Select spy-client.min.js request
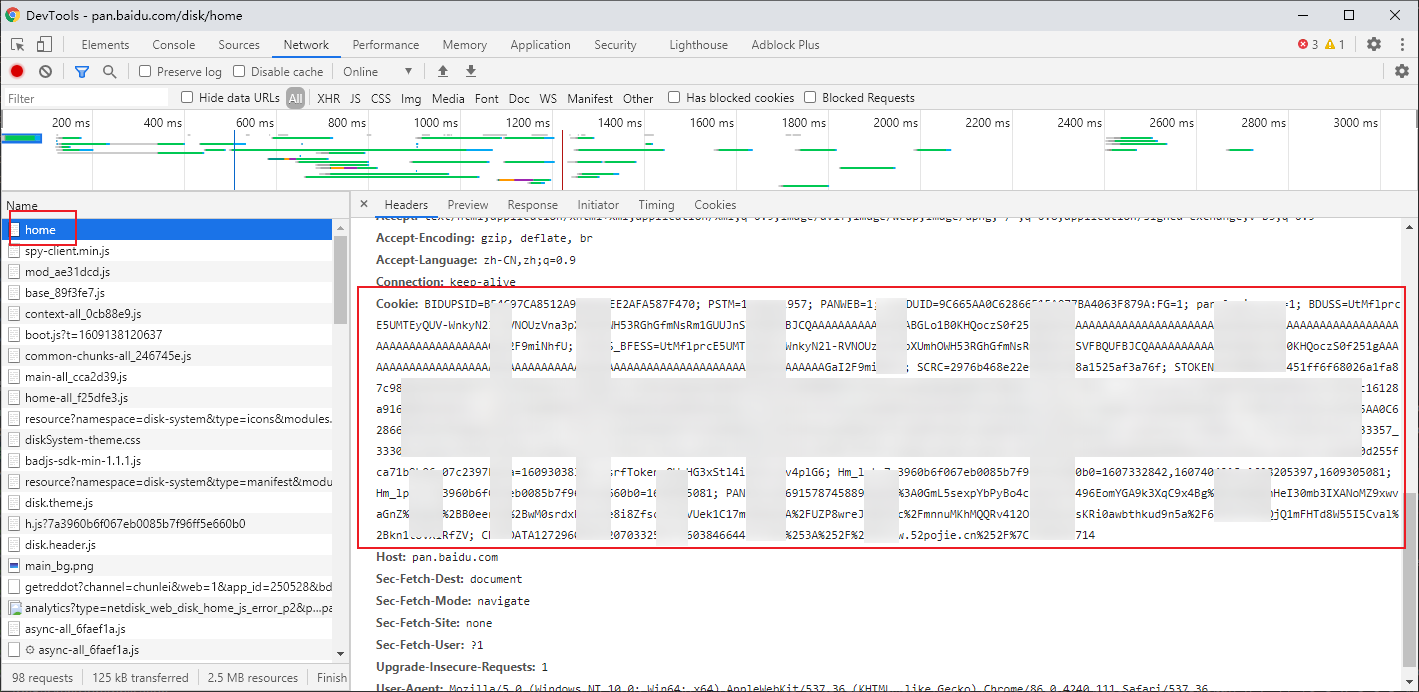 point(167,250)
